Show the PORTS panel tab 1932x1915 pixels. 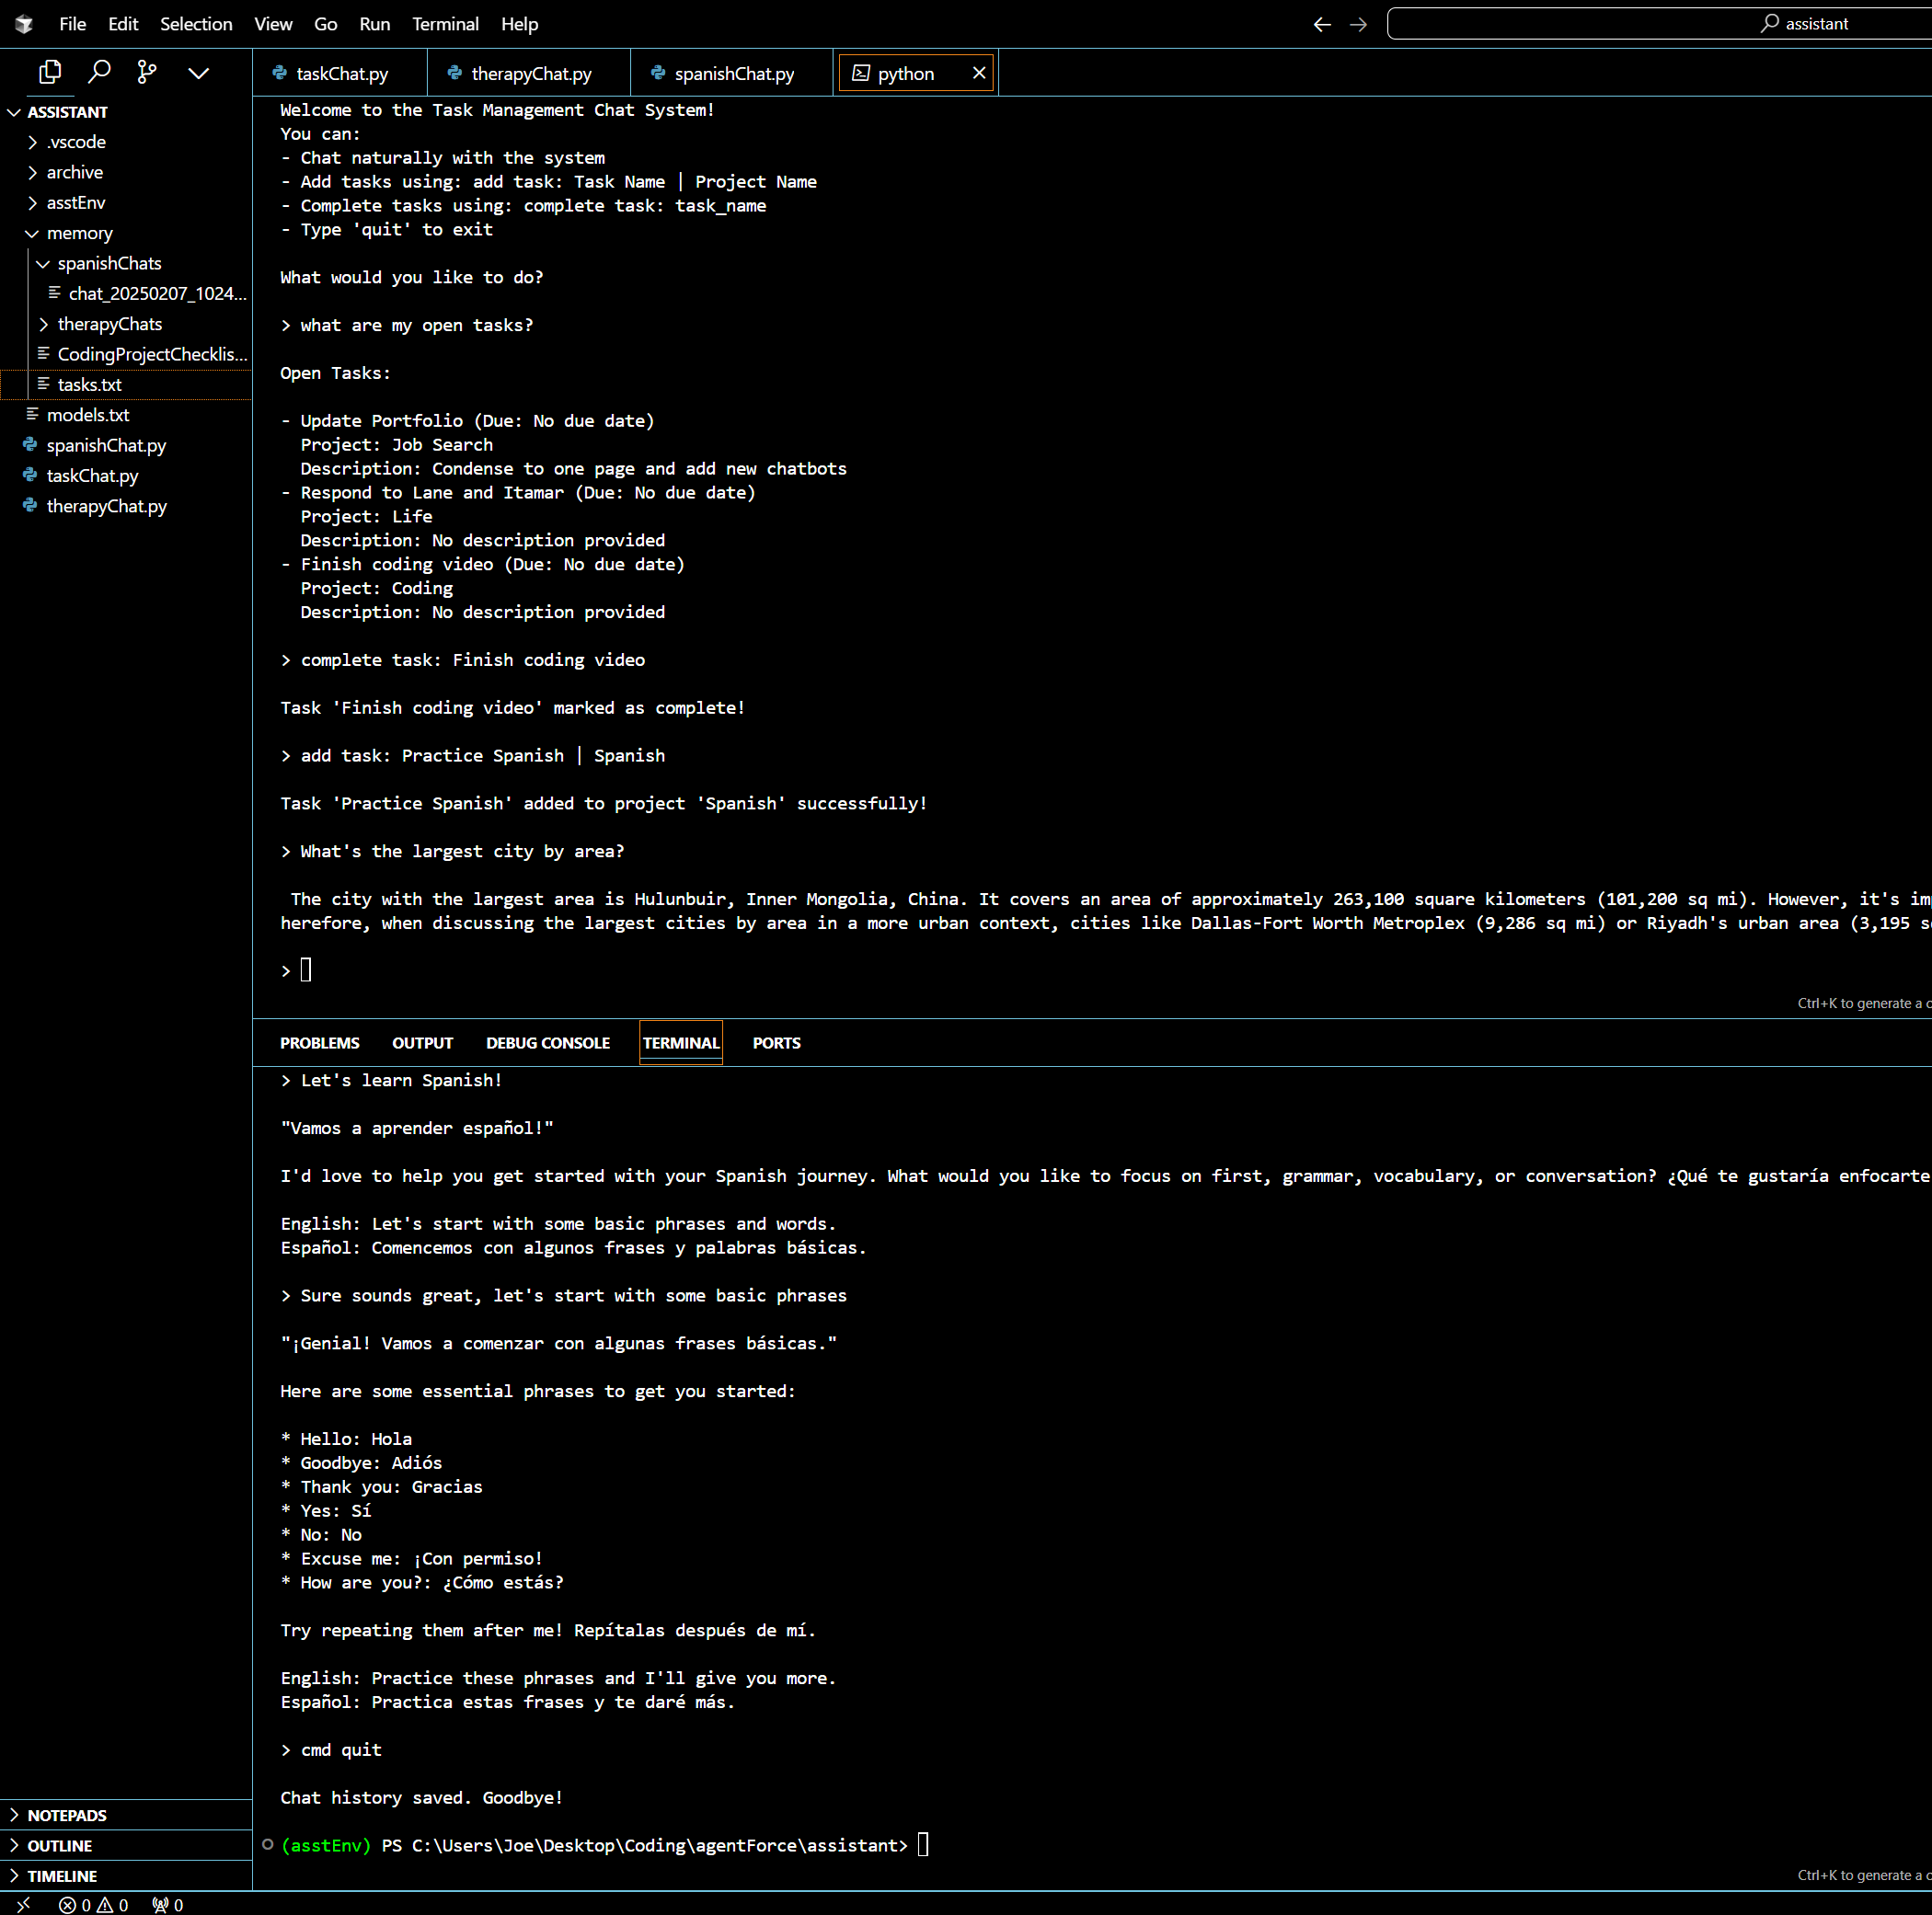776,1043
